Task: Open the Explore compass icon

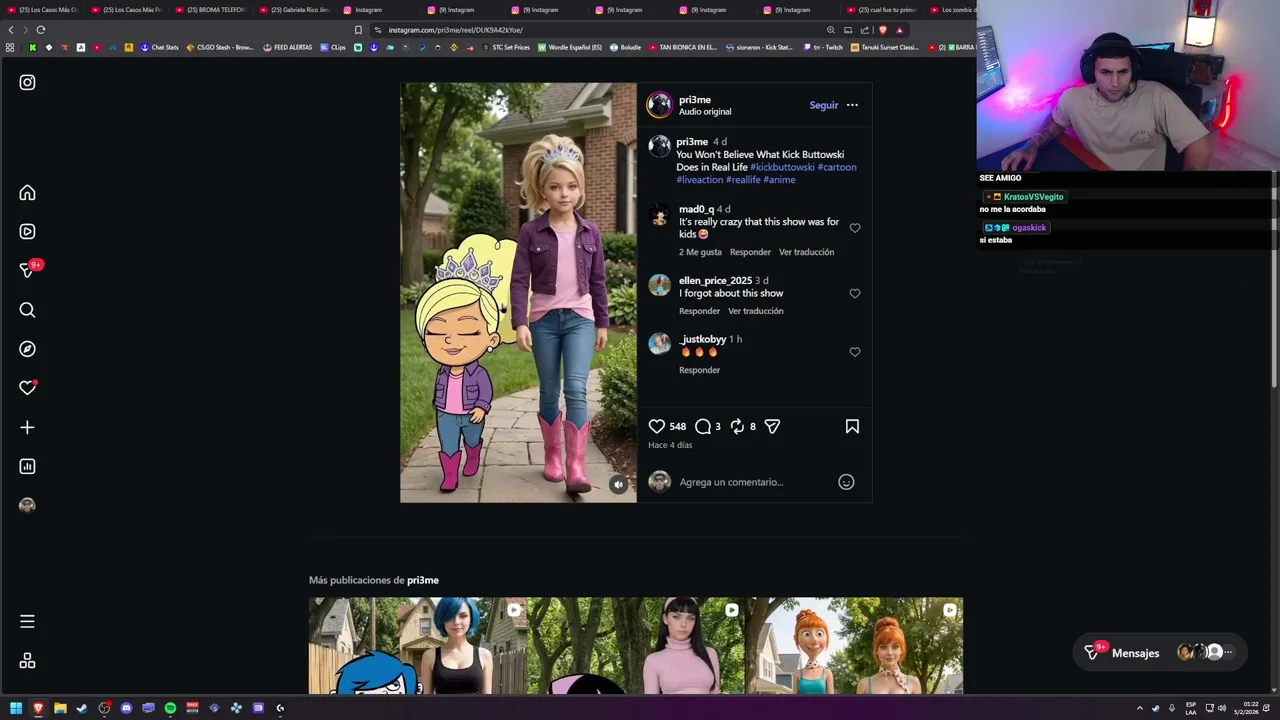Action: [27, 349]
